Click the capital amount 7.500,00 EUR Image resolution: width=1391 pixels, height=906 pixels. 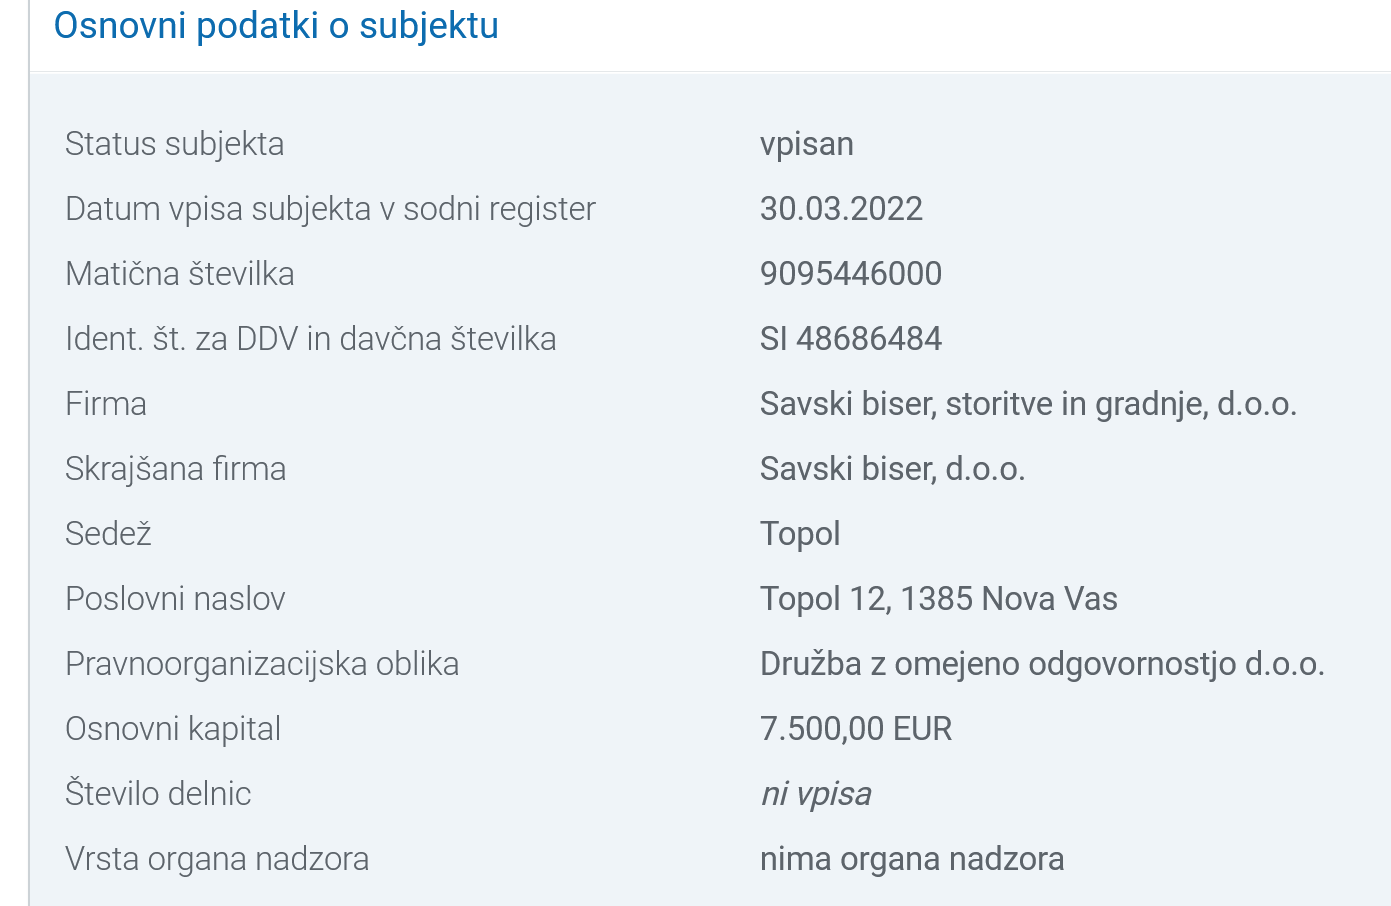[856, 729]
